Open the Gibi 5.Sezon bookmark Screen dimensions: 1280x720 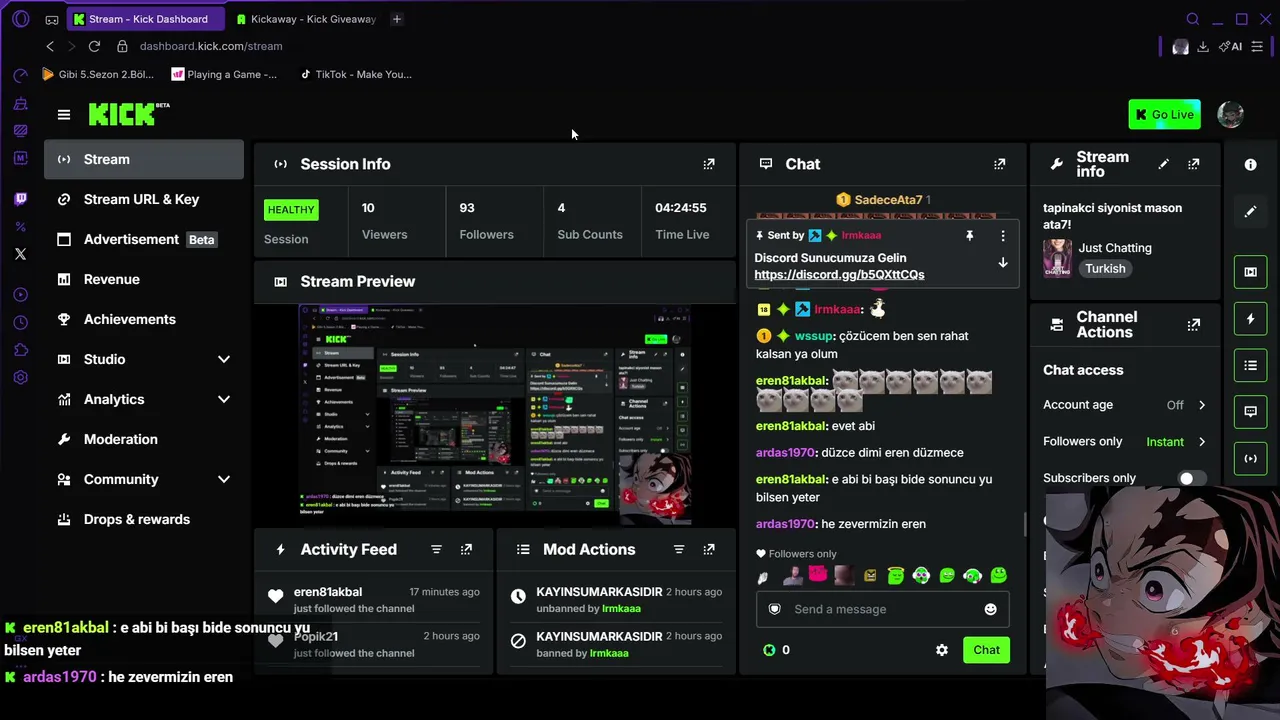pyautogui.click(x=98, y=74)
